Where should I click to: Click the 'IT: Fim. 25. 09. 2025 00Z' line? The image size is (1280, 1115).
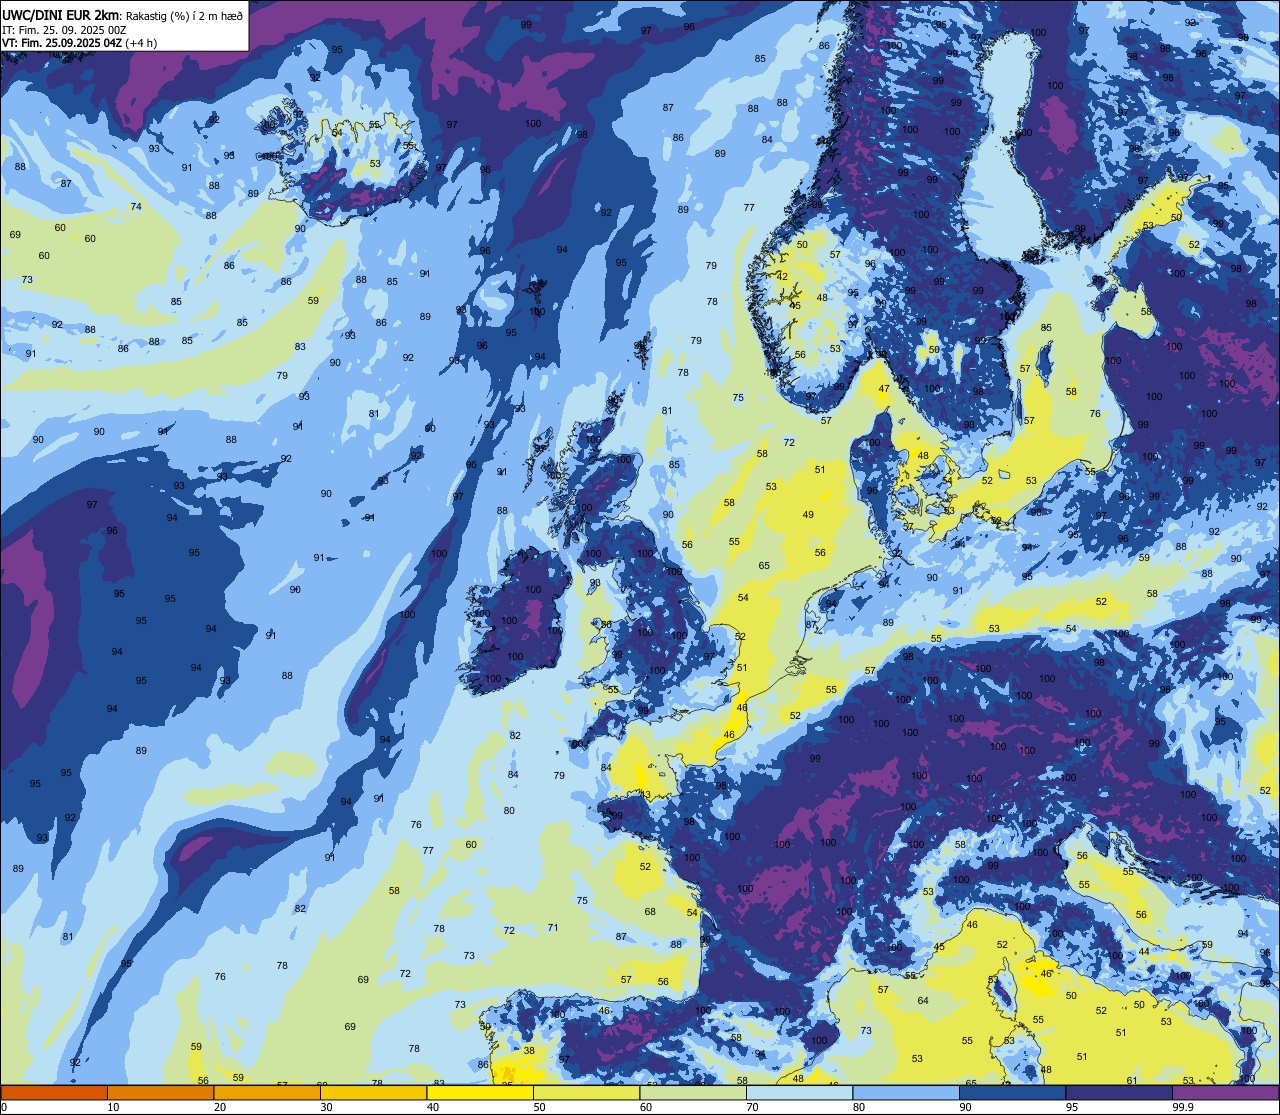(x=64, y=30)
